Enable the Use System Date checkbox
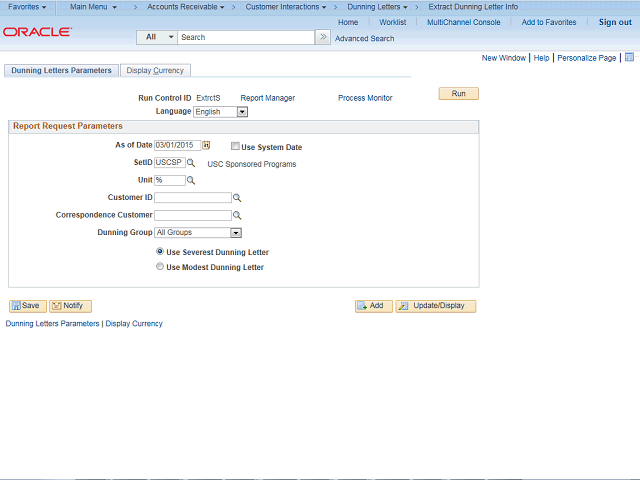 coord(235,146)
